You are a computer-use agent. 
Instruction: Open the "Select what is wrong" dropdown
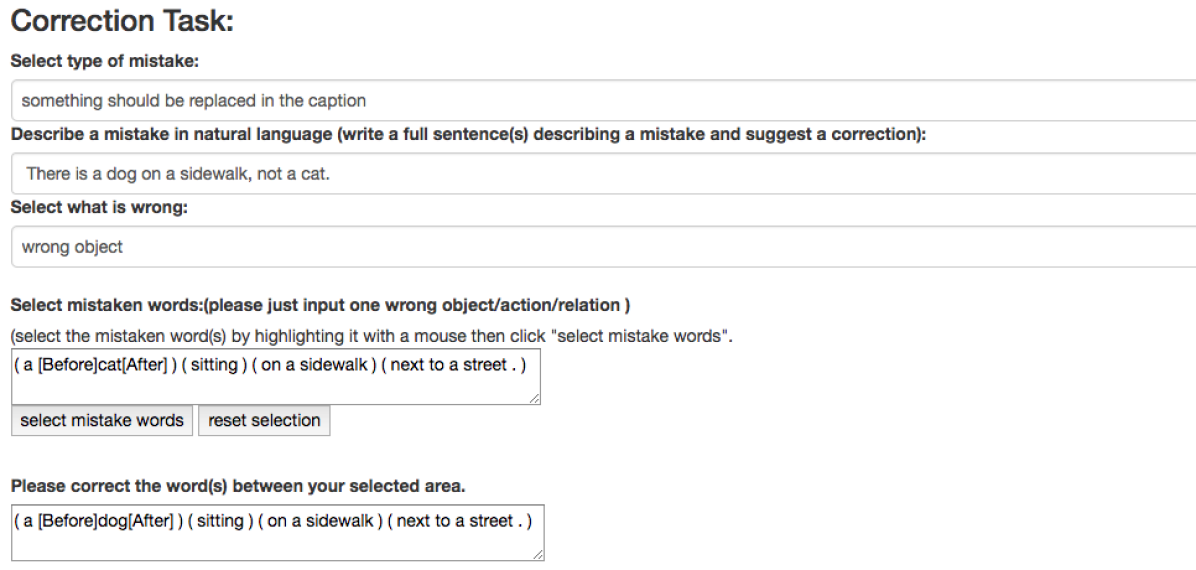(x=600, y=246)
